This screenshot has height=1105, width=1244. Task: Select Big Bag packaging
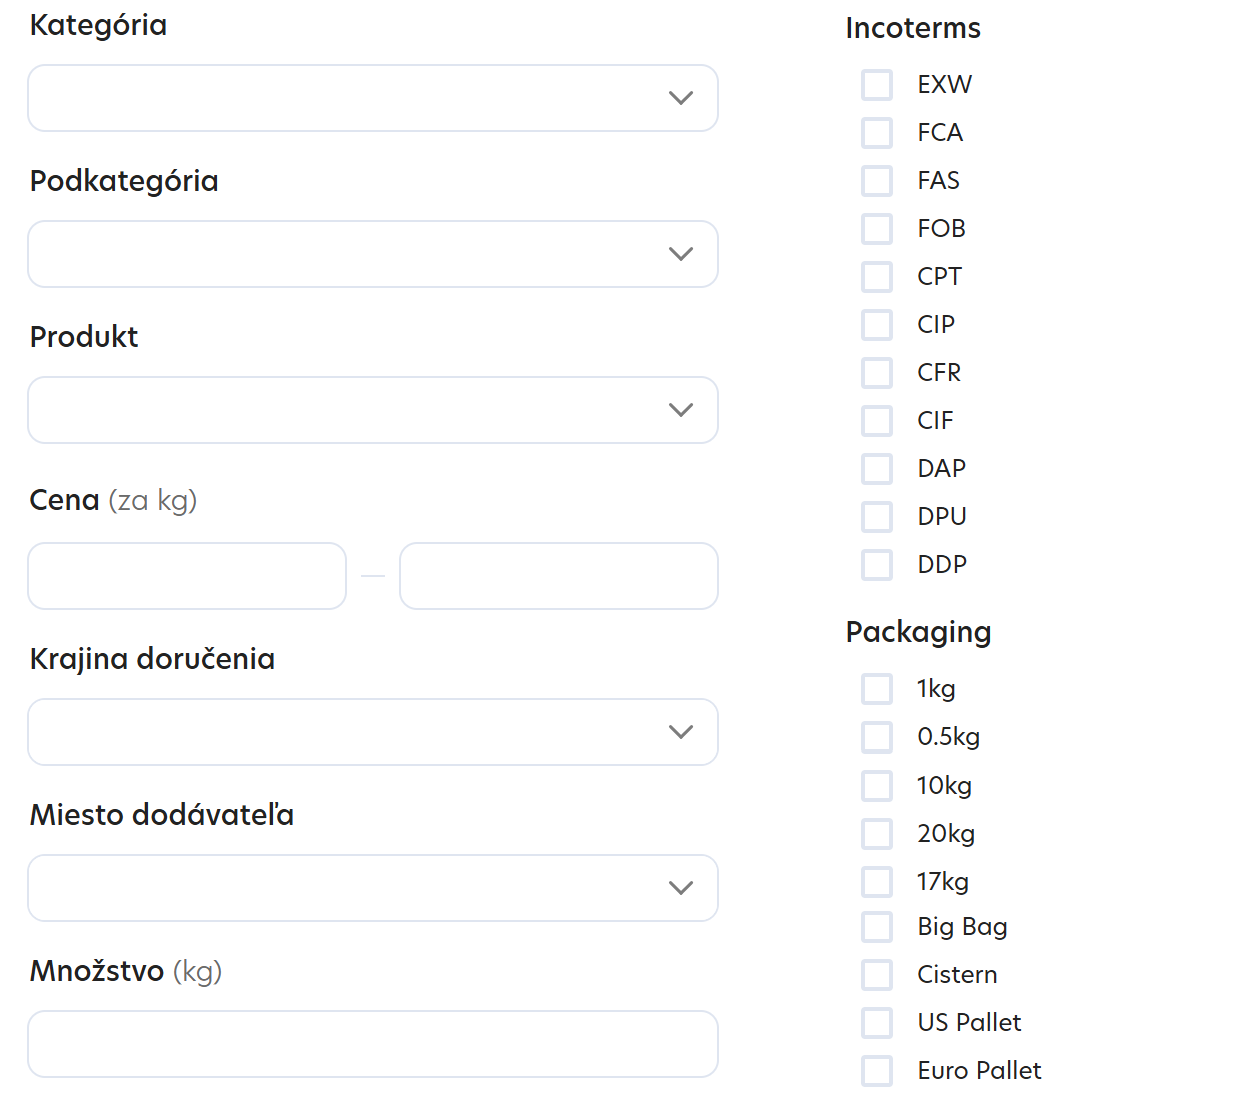(877, 926)
